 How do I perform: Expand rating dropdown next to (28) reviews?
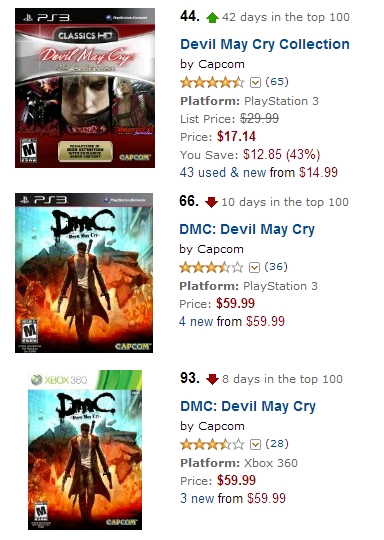[255, 445]
